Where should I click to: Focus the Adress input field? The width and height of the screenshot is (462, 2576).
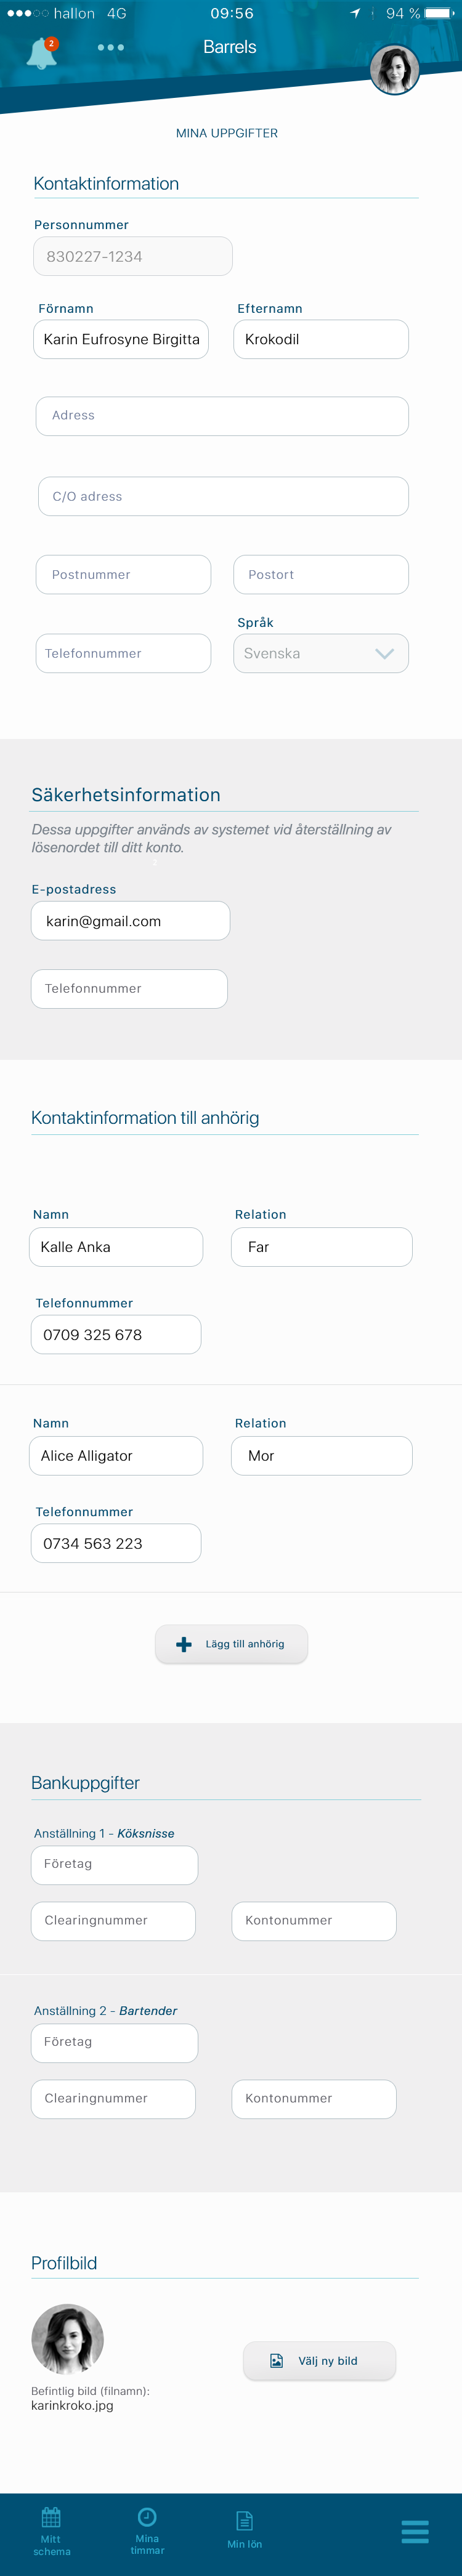[x=222, y=416]
